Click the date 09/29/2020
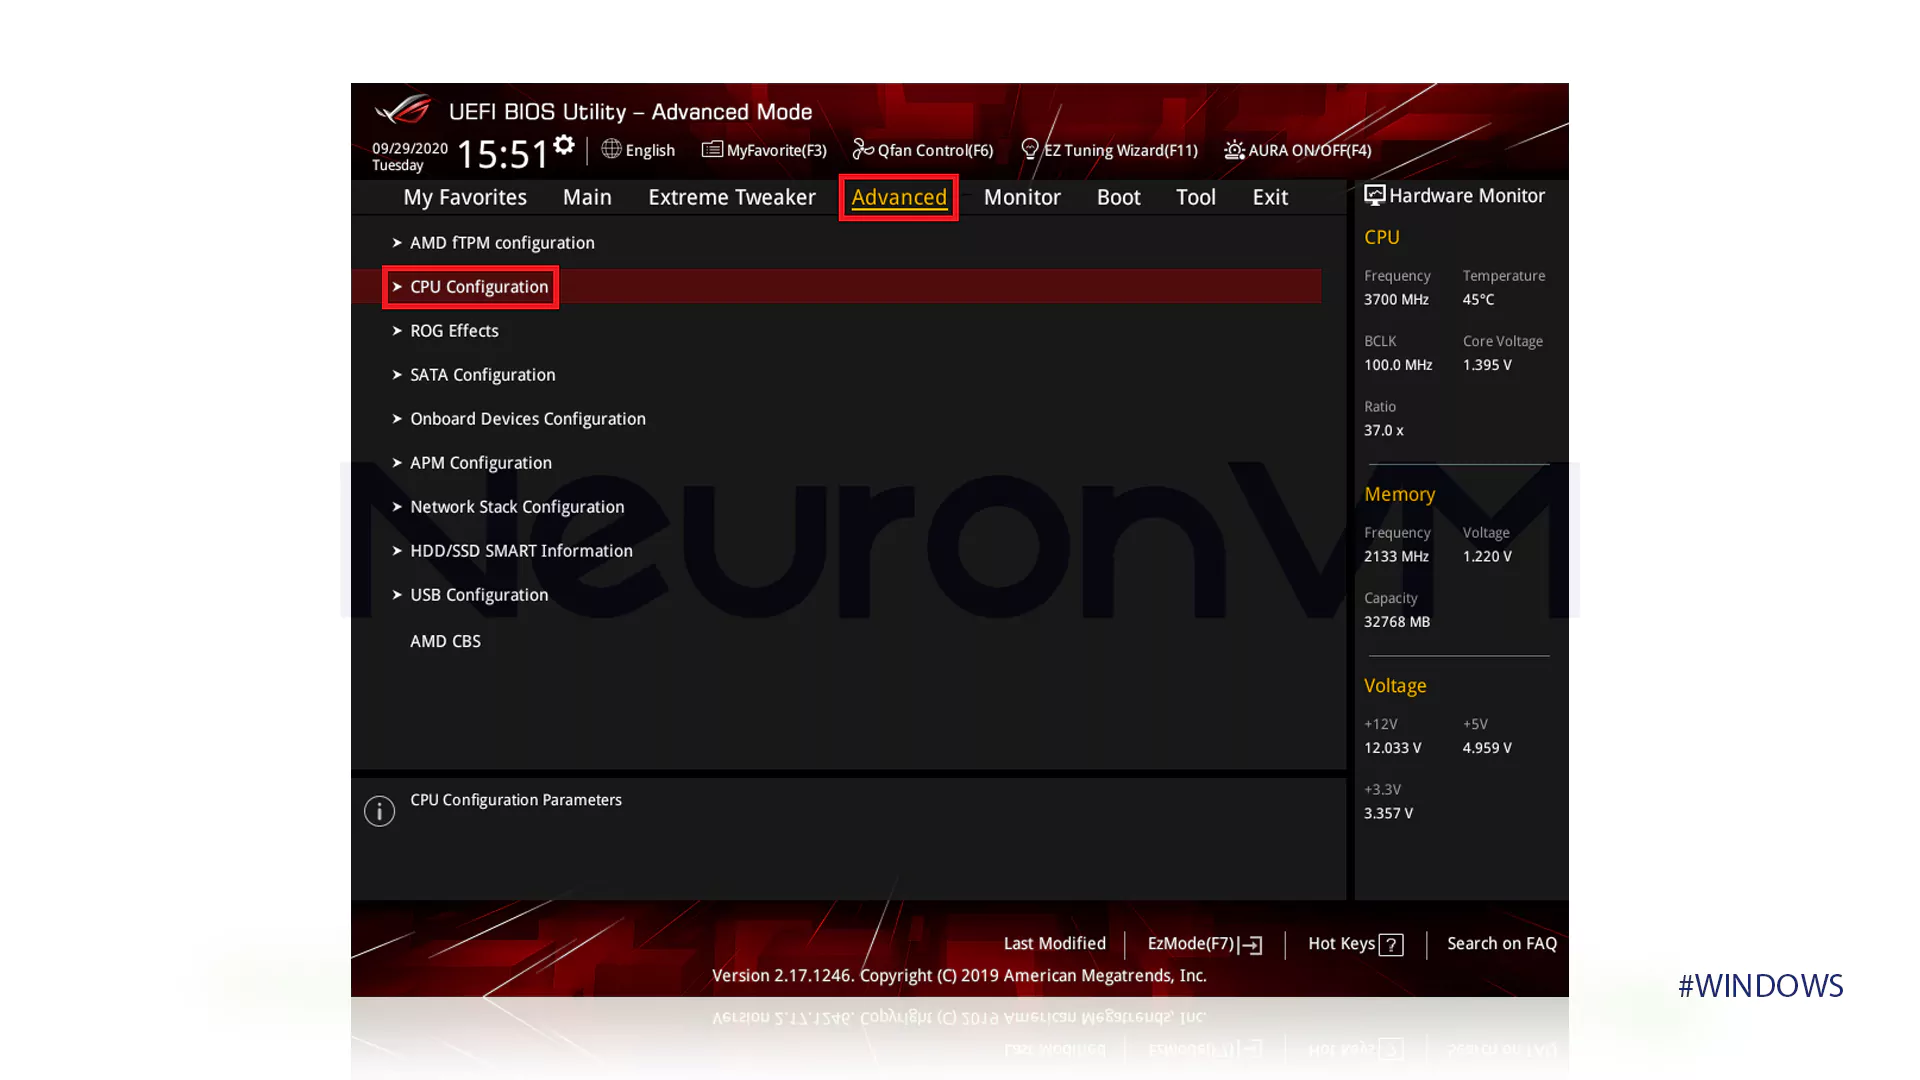The height and width of the screenshot is (1080, 1920). tap(410, 148)
